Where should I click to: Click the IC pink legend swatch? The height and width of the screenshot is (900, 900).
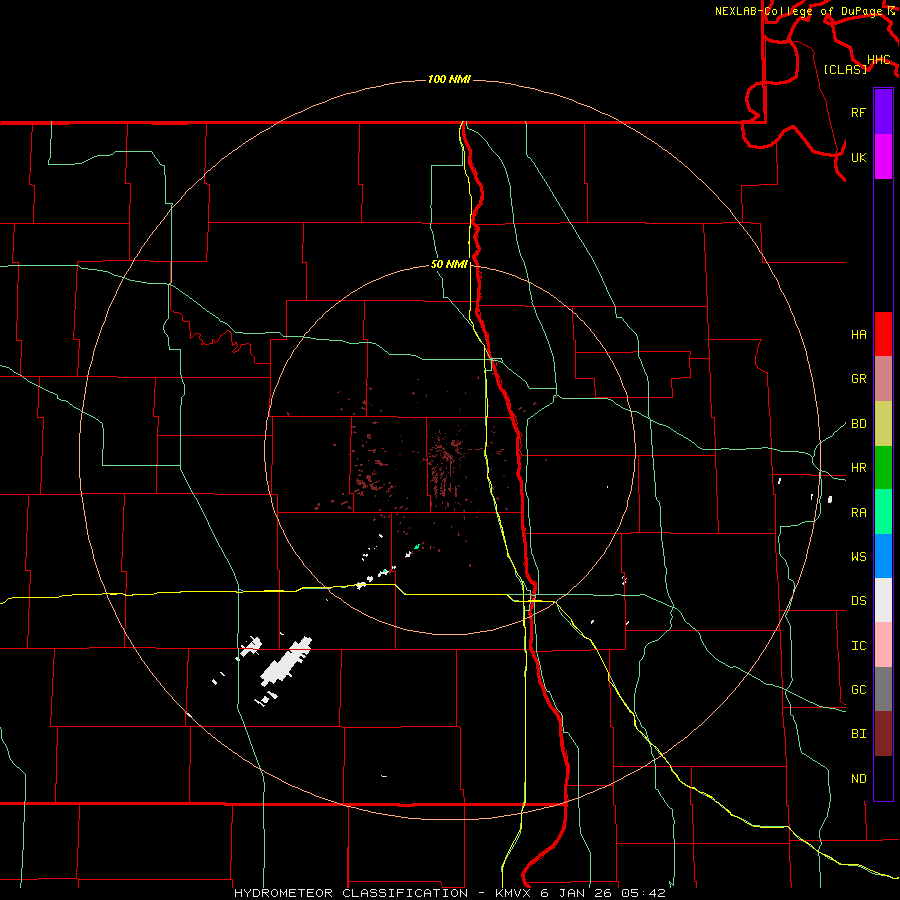[x=883, y=645]
